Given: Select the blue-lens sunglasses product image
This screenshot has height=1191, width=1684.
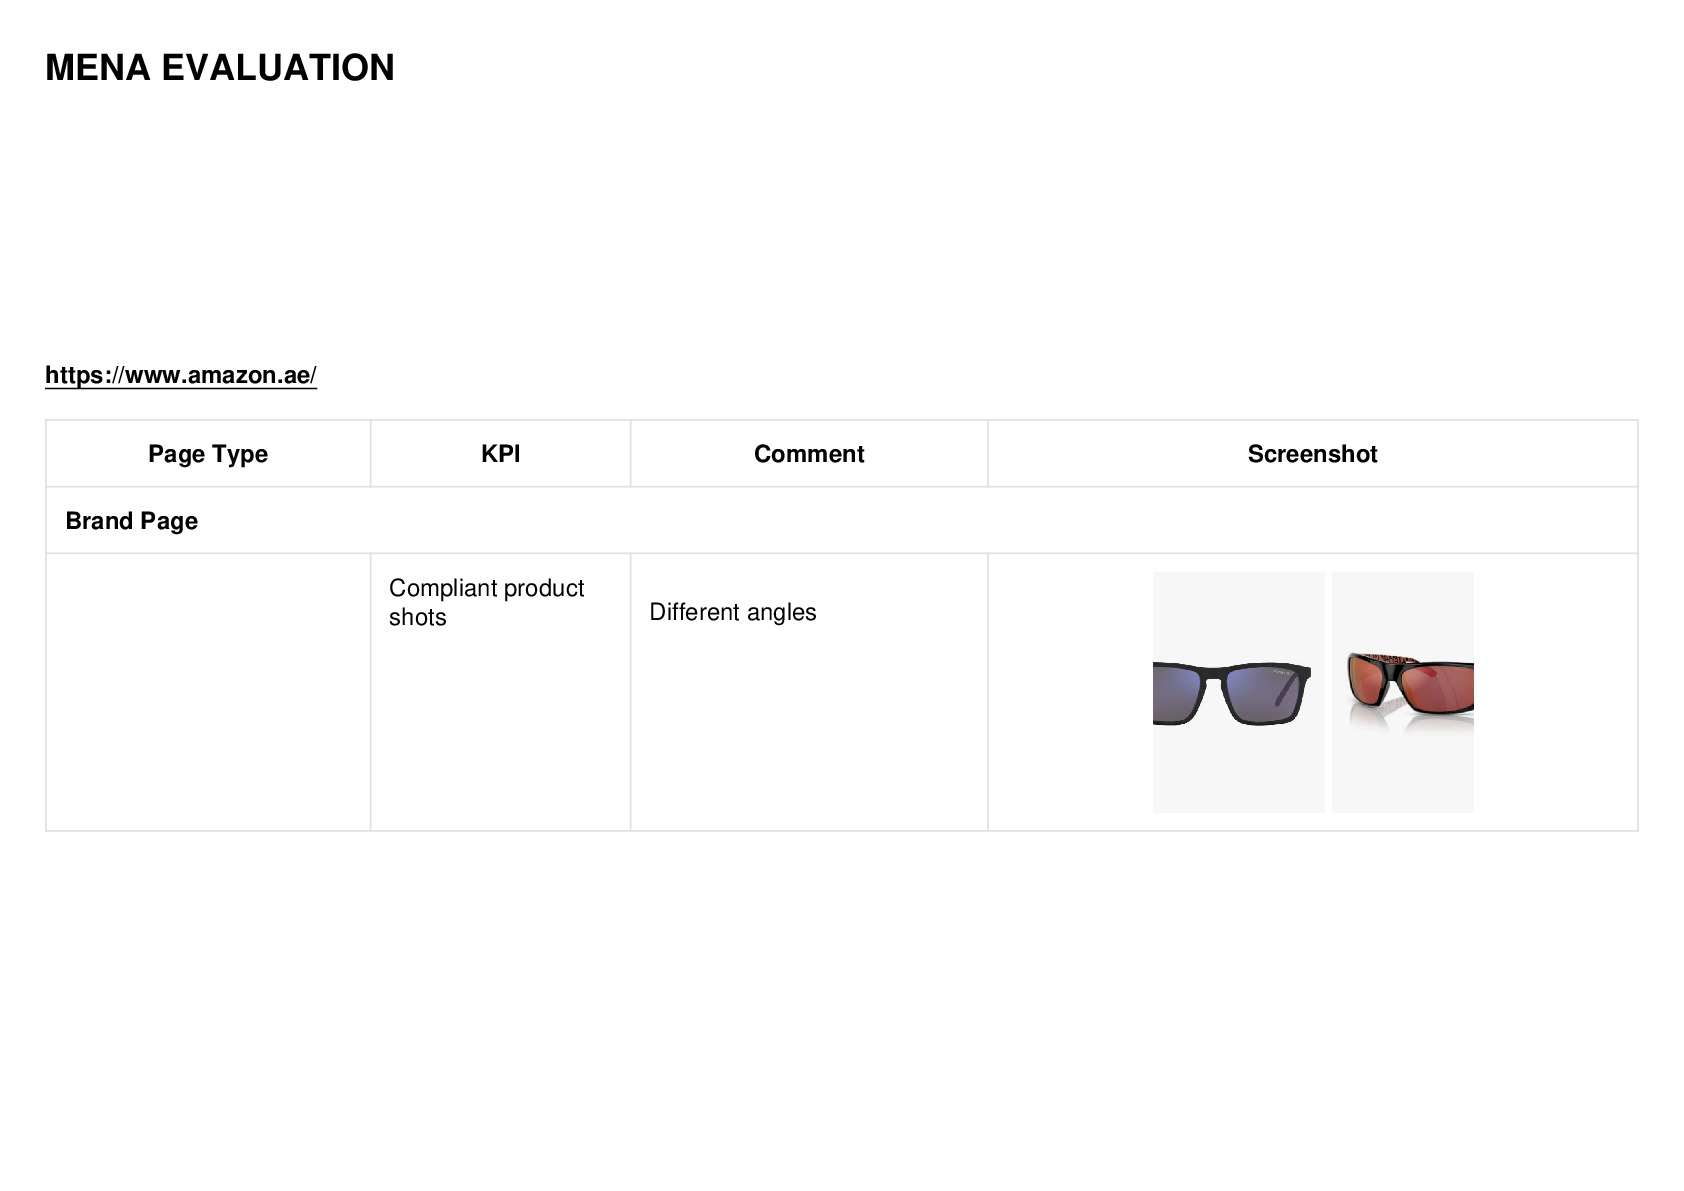Looking at the screenshot, I should pyautogui.click(x=1238, y=692).
